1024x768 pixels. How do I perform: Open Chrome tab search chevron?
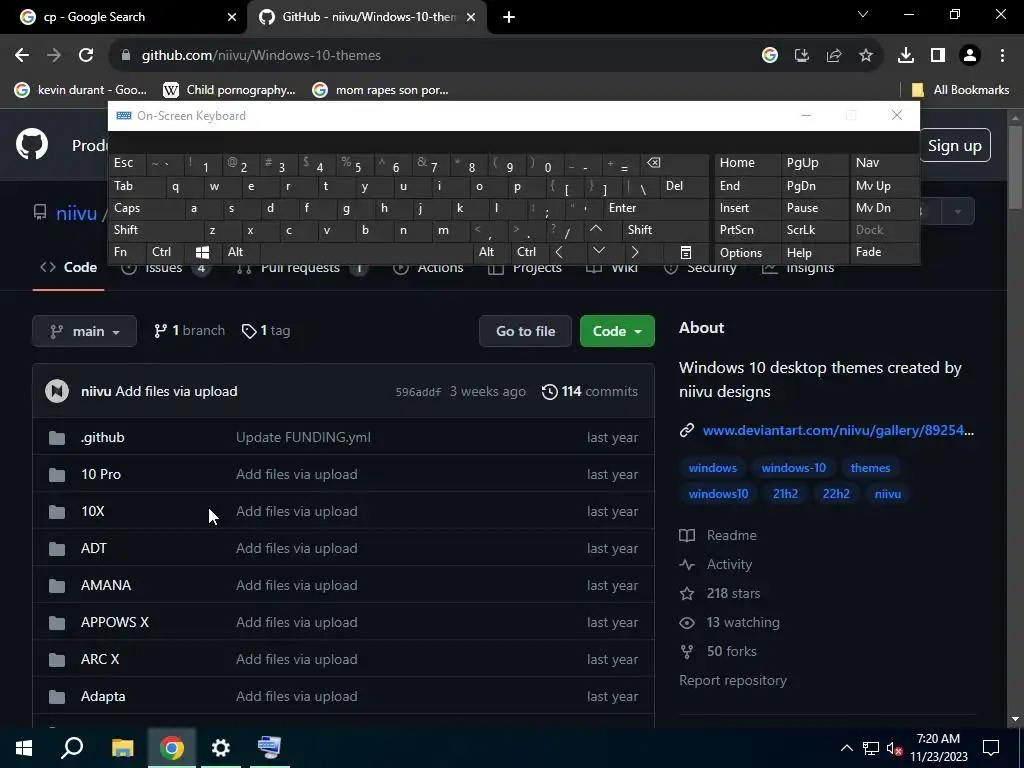click(x=863, y=14)
